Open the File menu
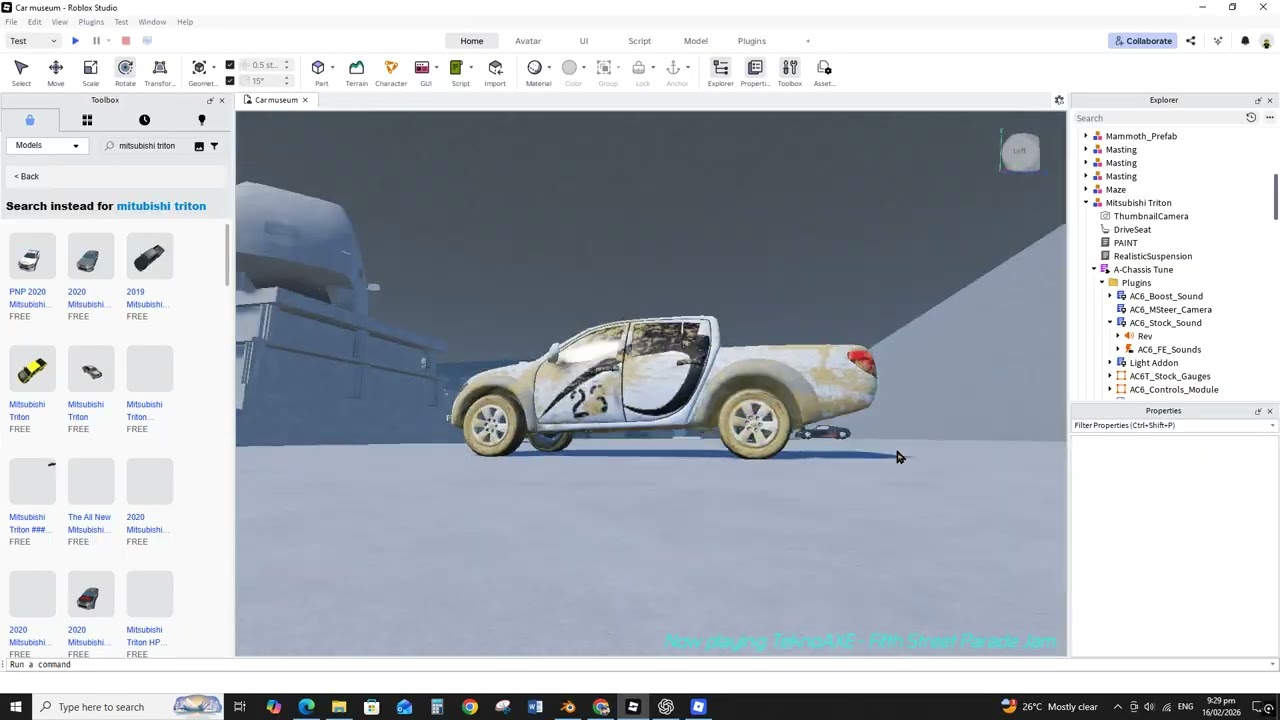This screenshot has height=720, width=1280. click(x=11, y=22)
